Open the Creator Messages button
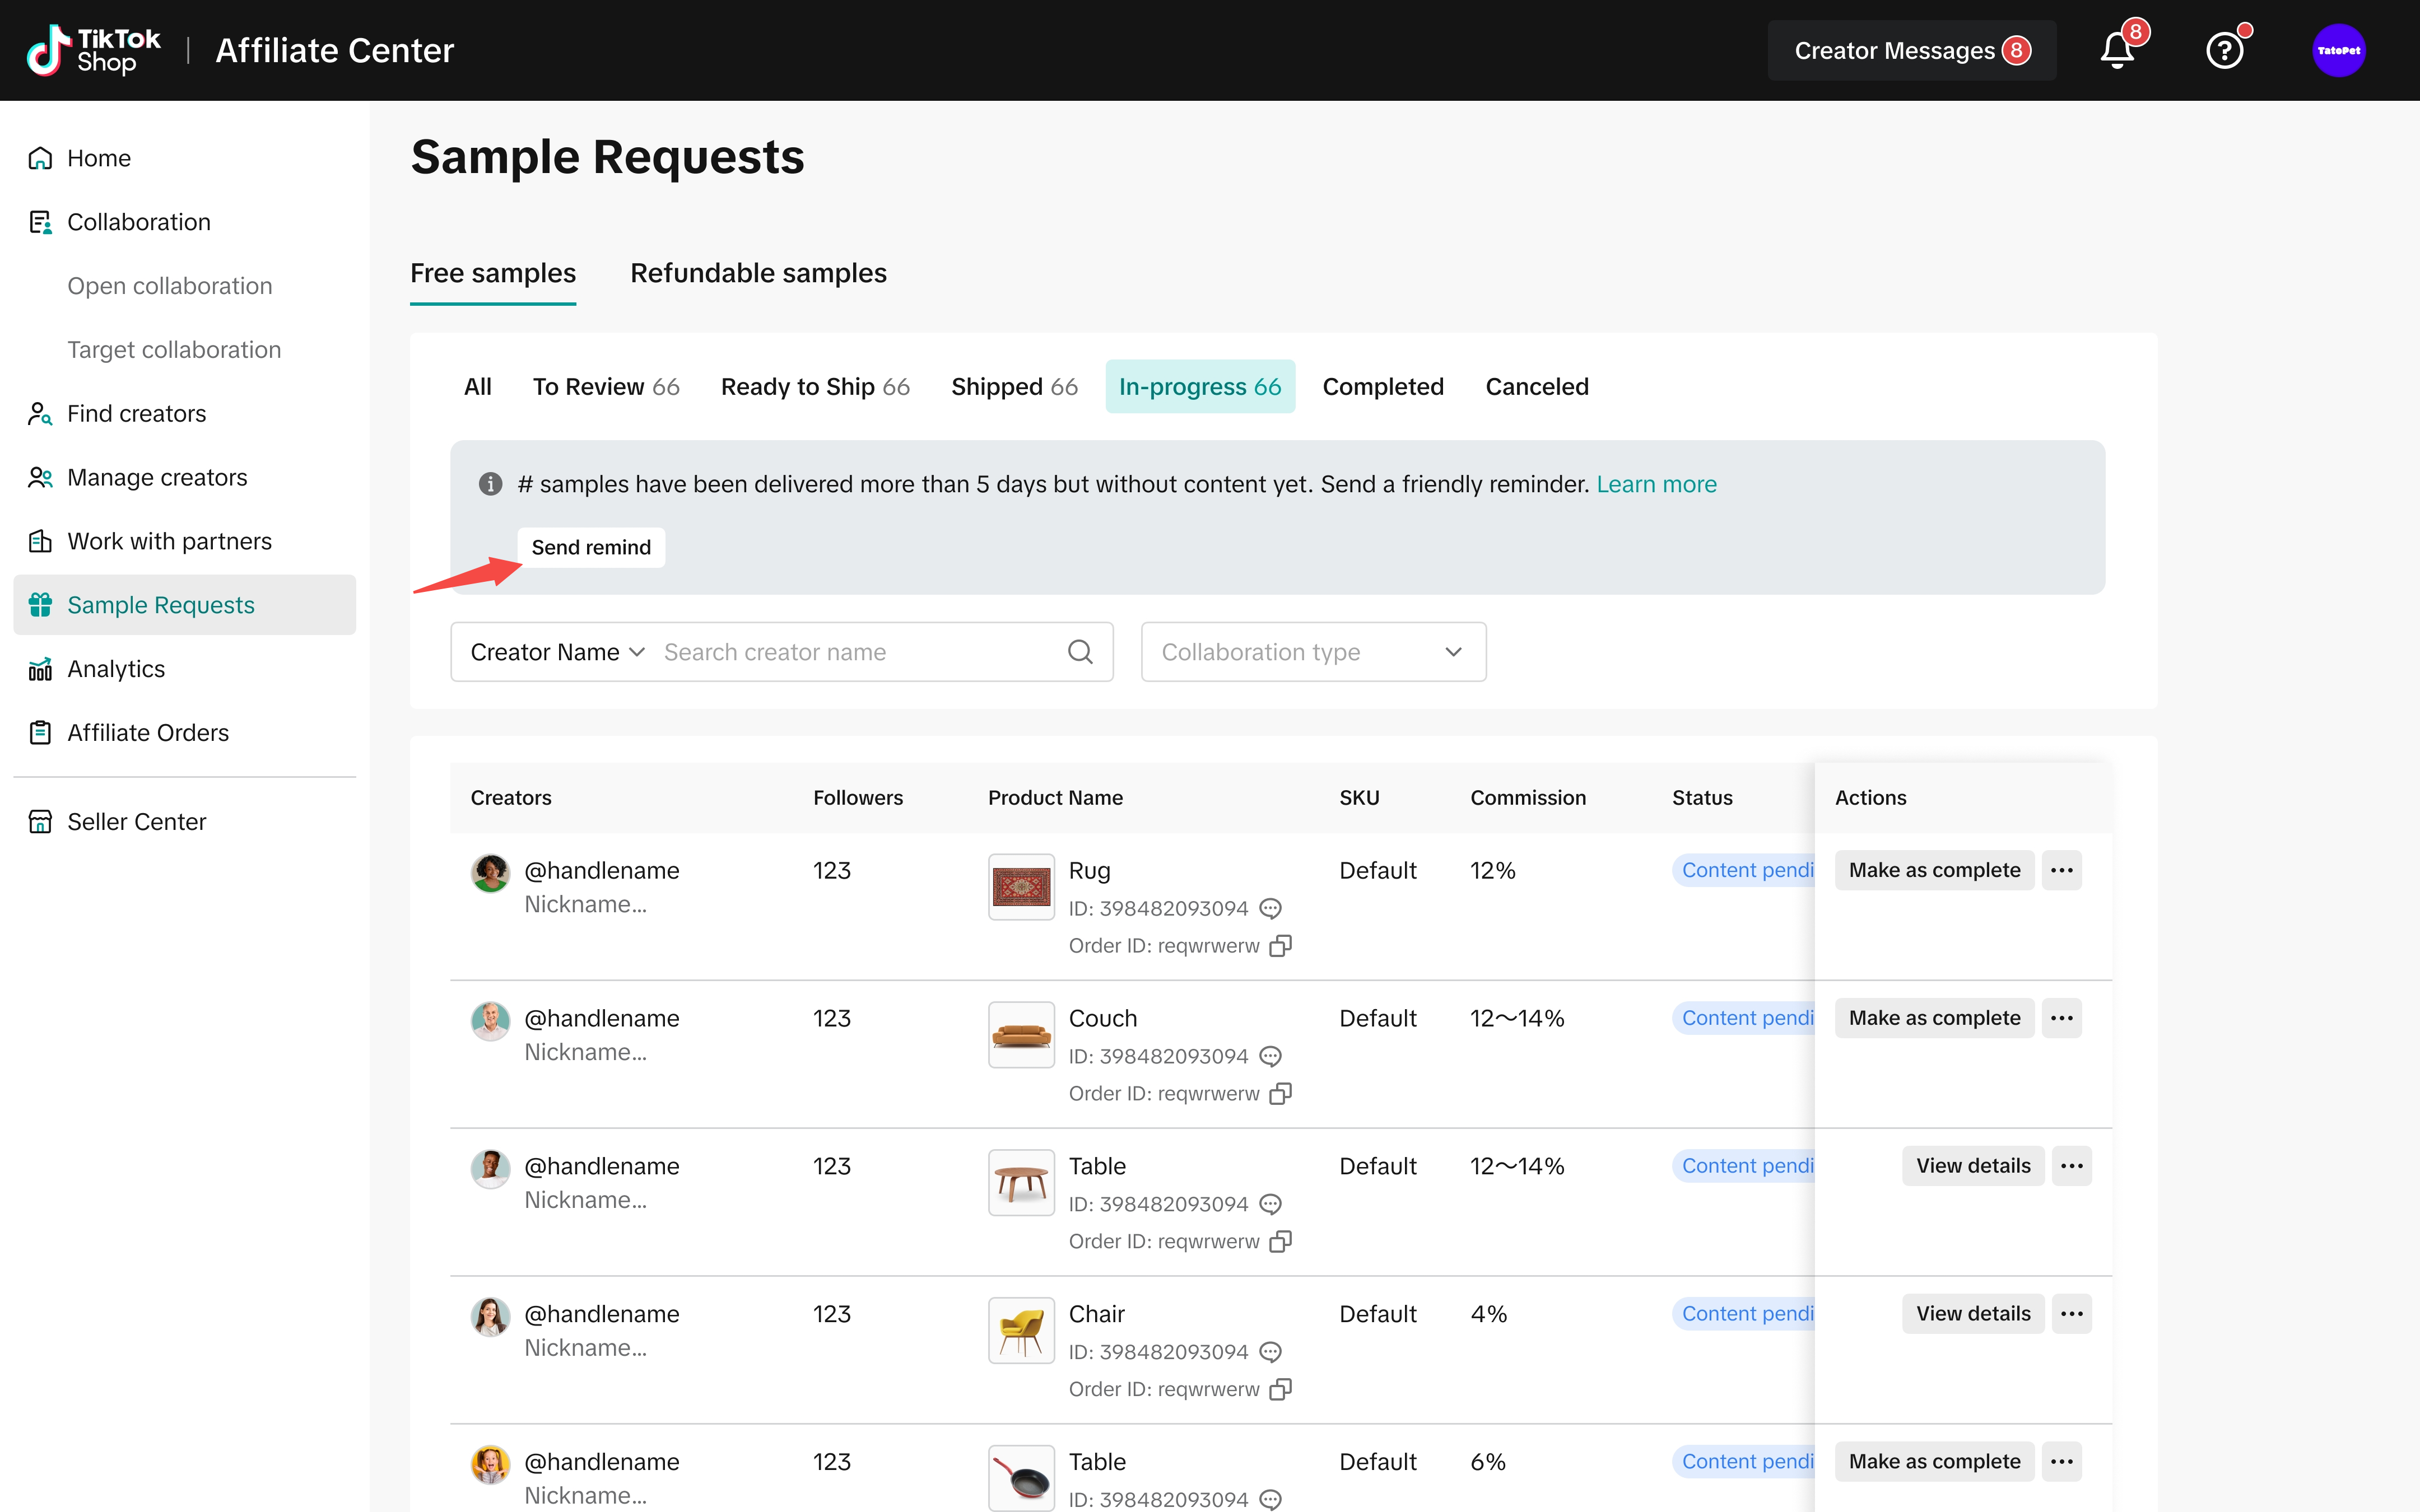 1911,50
